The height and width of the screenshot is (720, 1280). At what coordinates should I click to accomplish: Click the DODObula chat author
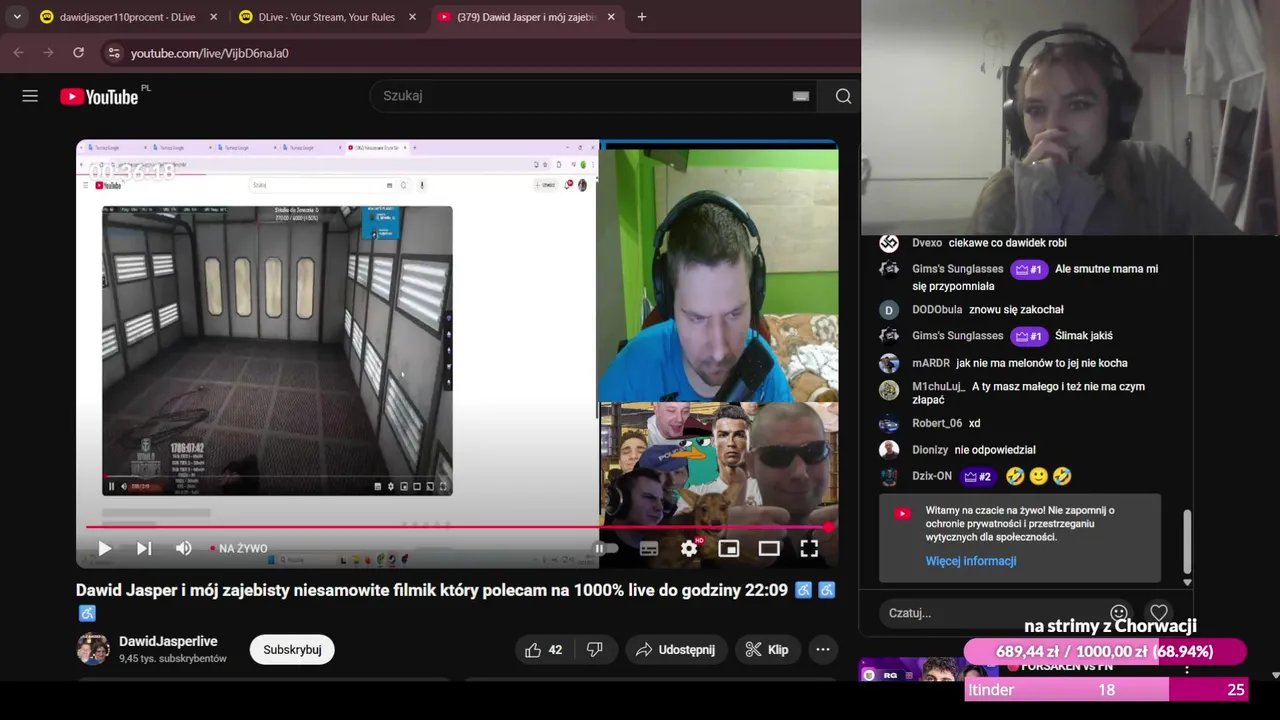coord(937,310)
